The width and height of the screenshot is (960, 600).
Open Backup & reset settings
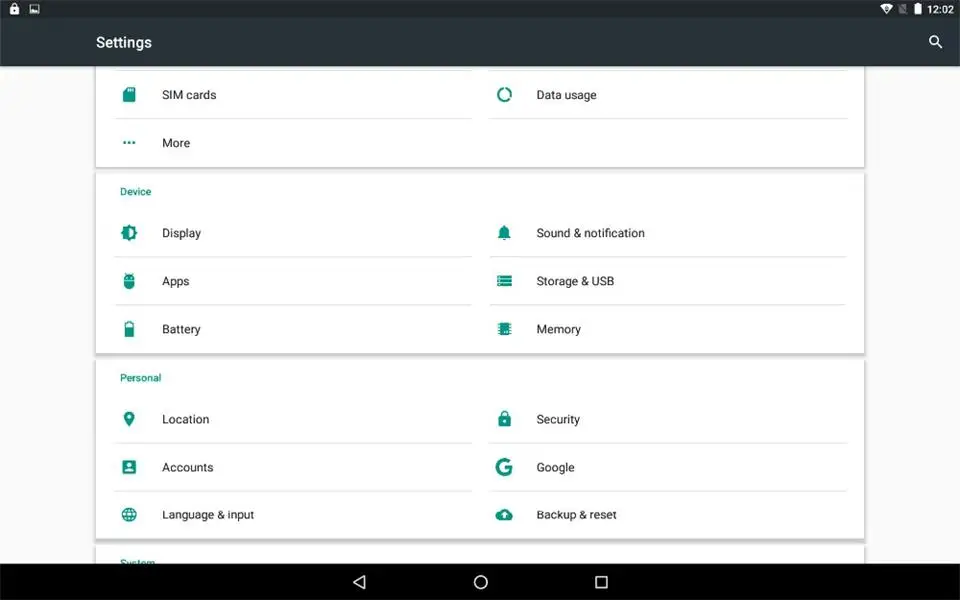[668, 515]
